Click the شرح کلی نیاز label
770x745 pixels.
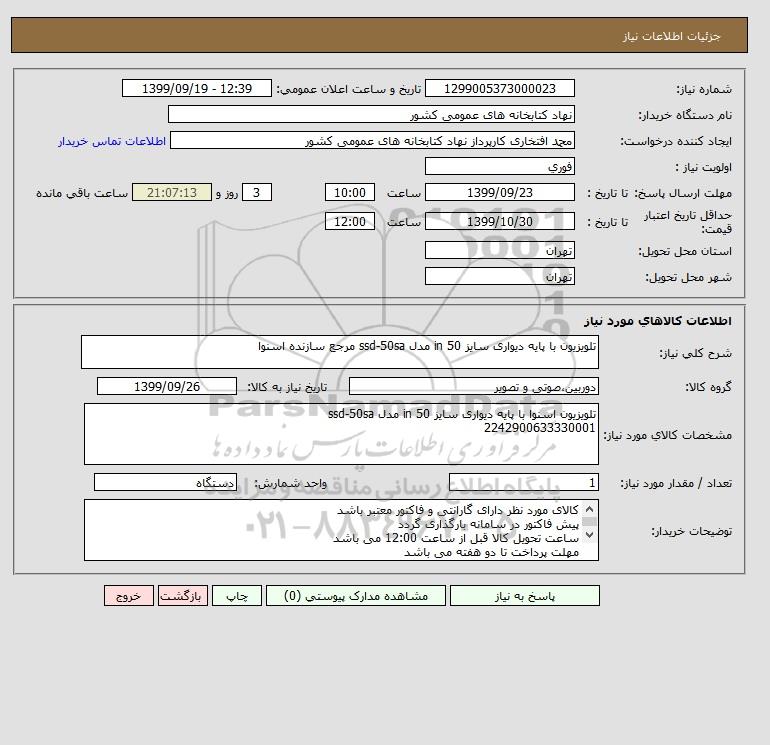tap(695, 353)
